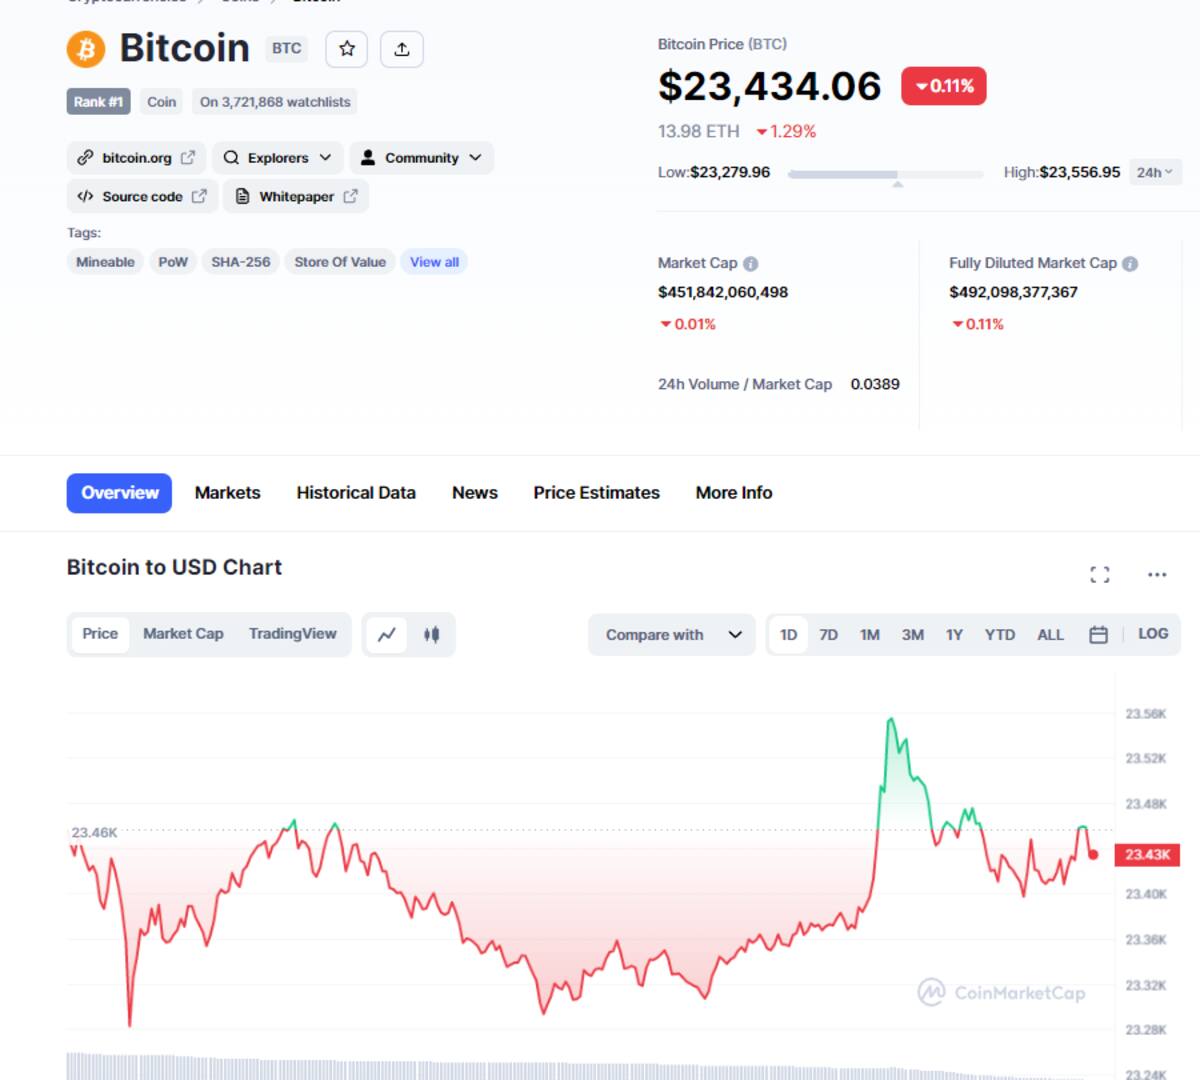The width and height of the screenshot is (1200, 1080).
Task: Click the share upload icon beside BTC
Action: click(402, 49)
